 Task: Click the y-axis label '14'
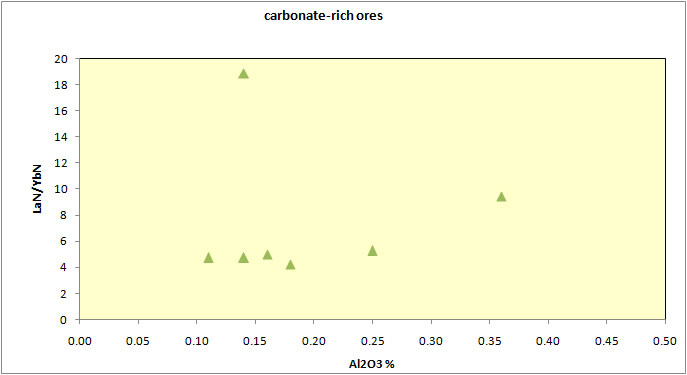pyautogui.click(x=61, y=137)
